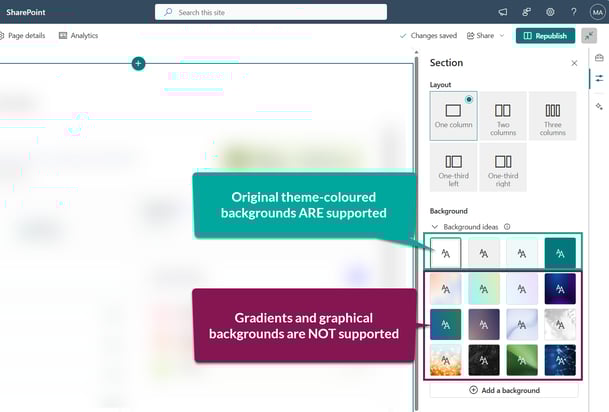Open the Page details menu item
Image resolution: width=609 pixels, height=412 pixels.
[x=22, y=36]
